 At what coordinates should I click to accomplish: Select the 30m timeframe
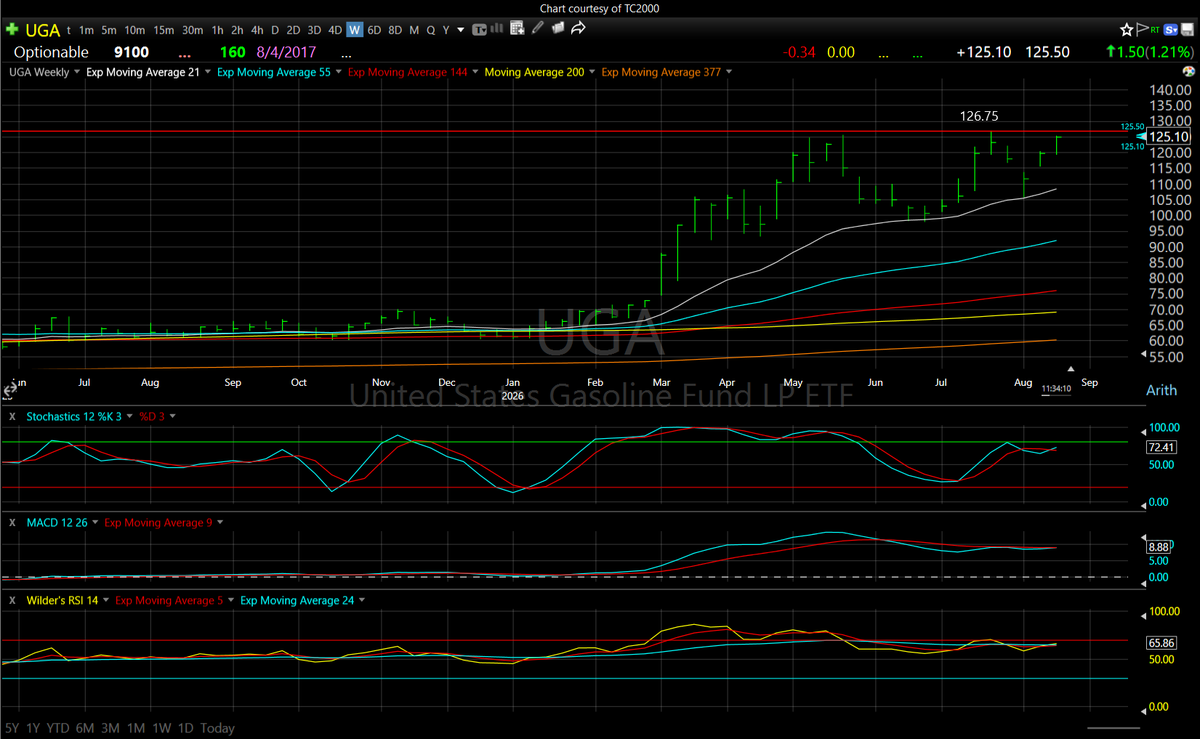(193, 30)
